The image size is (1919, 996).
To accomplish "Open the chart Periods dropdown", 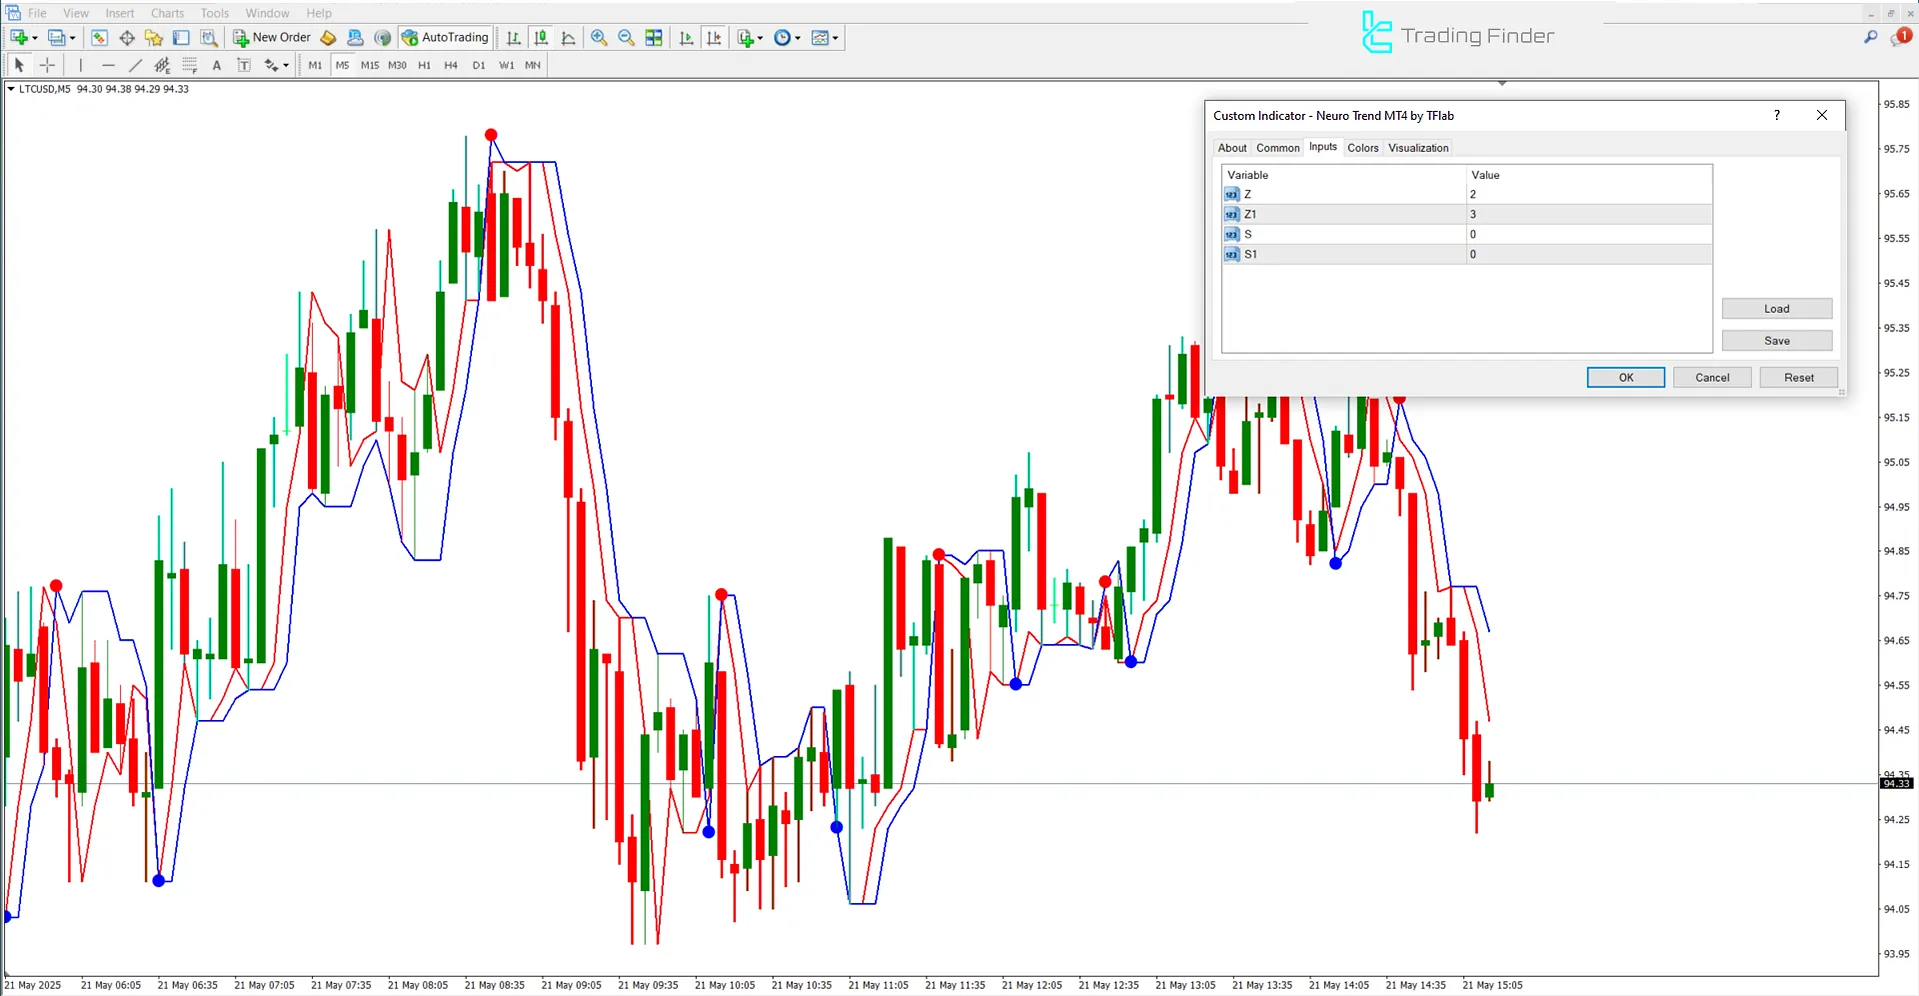I will coord(787,37).
